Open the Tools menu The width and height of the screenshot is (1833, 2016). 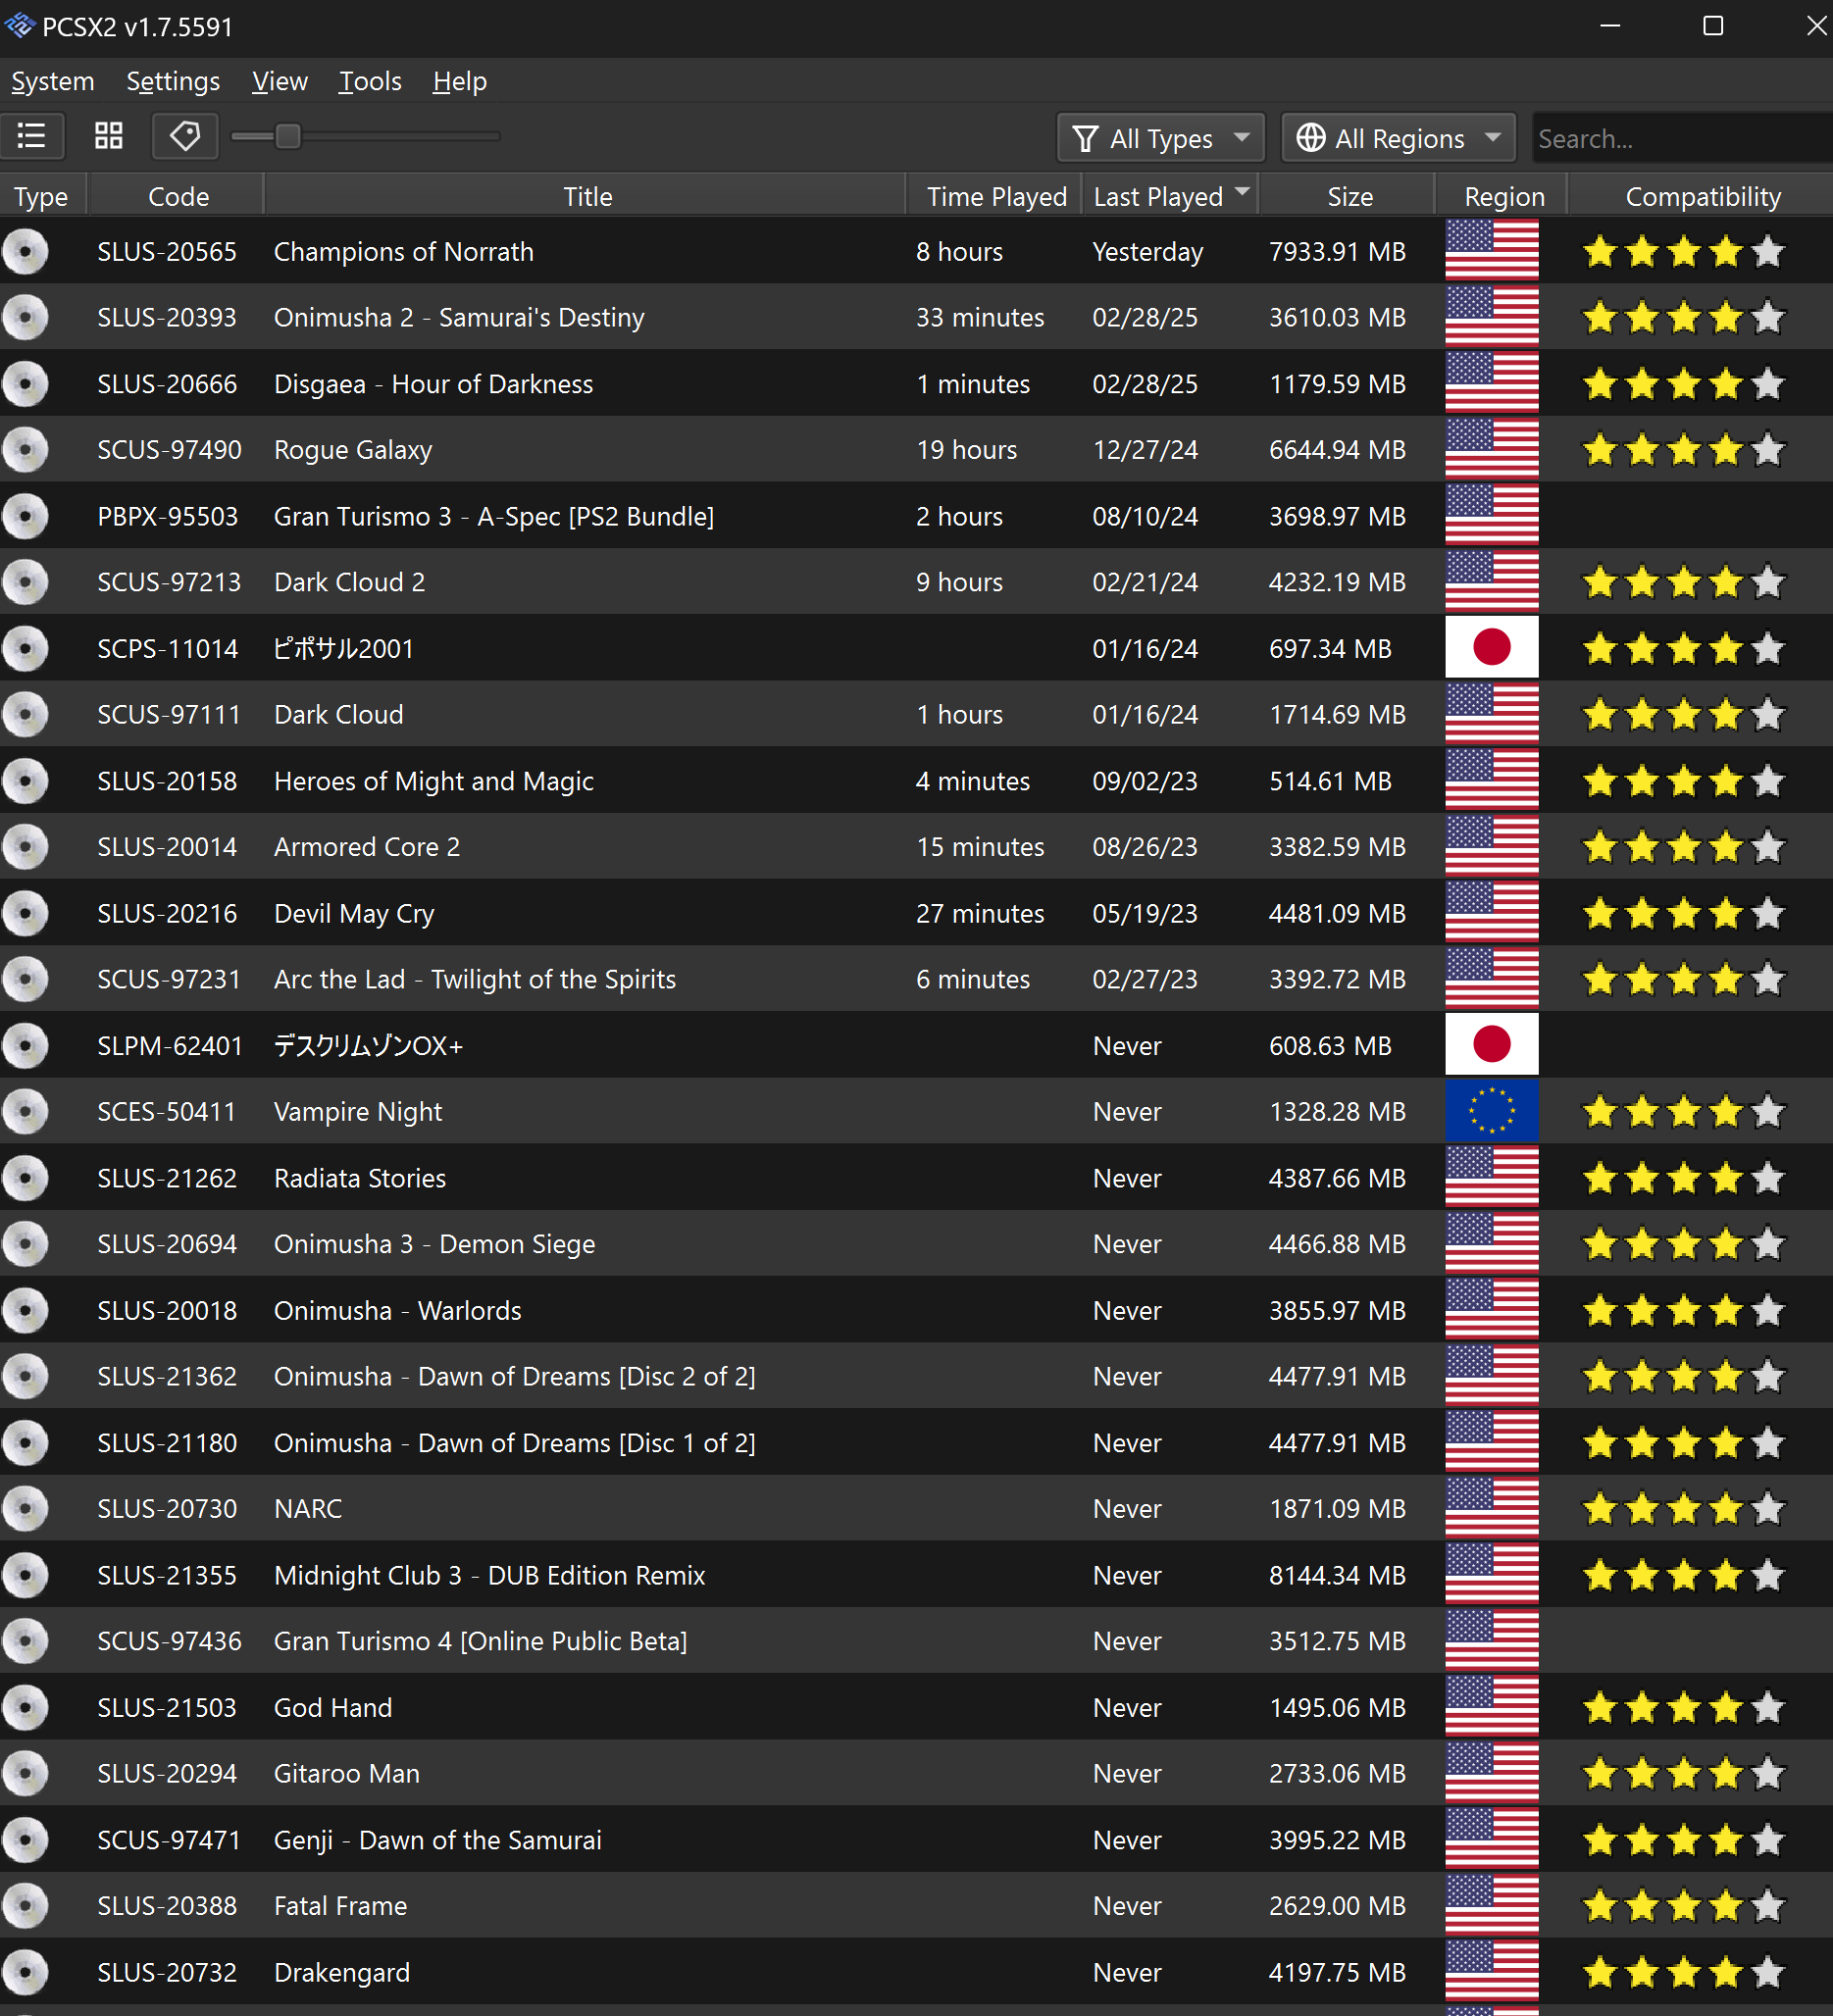(370, 81)
